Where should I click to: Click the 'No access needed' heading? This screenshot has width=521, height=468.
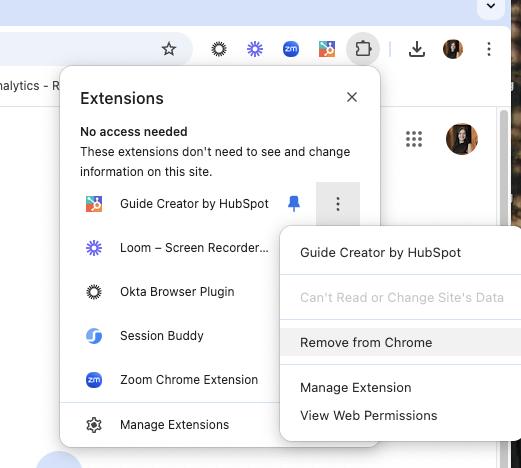(134, 132)
